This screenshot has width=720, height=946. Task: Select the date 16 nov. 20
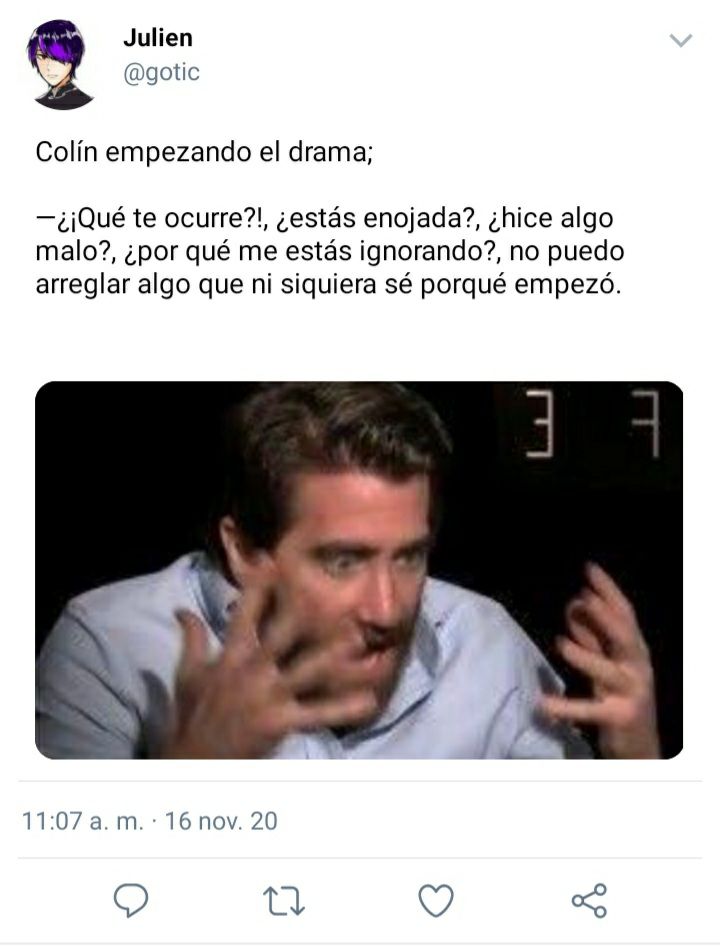(x=221, y=821)
